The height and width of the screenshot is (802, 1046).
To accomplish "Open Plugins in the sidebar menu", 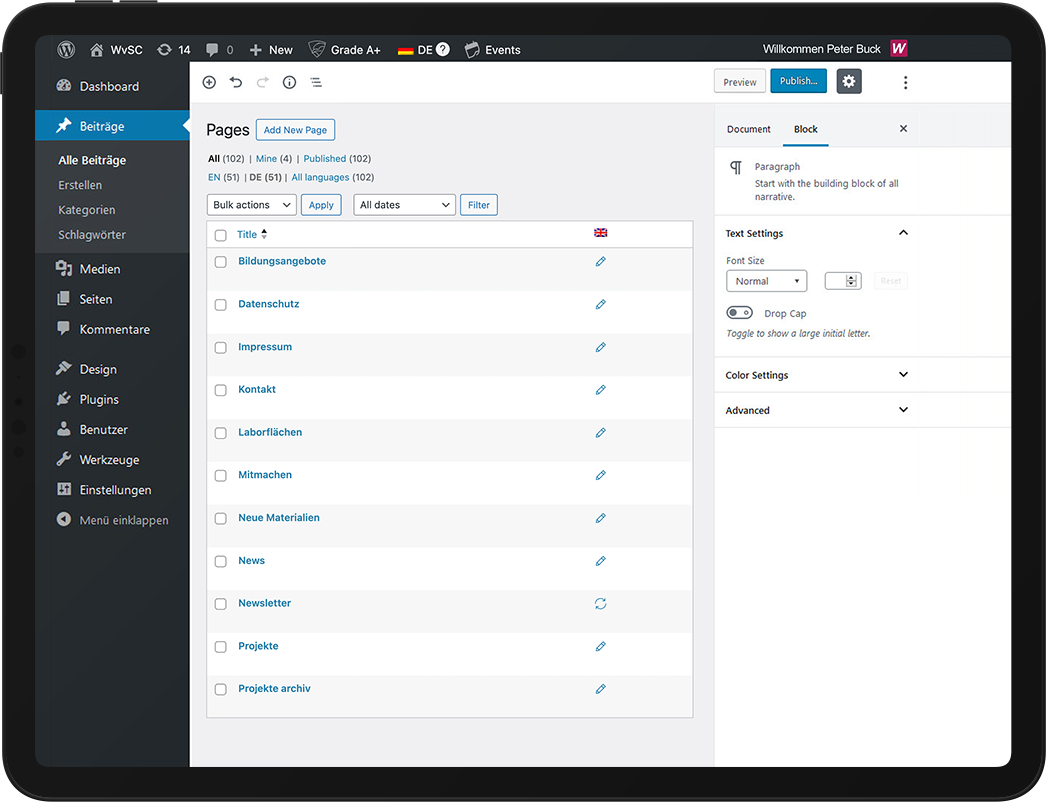I will (x=87, y=399).
